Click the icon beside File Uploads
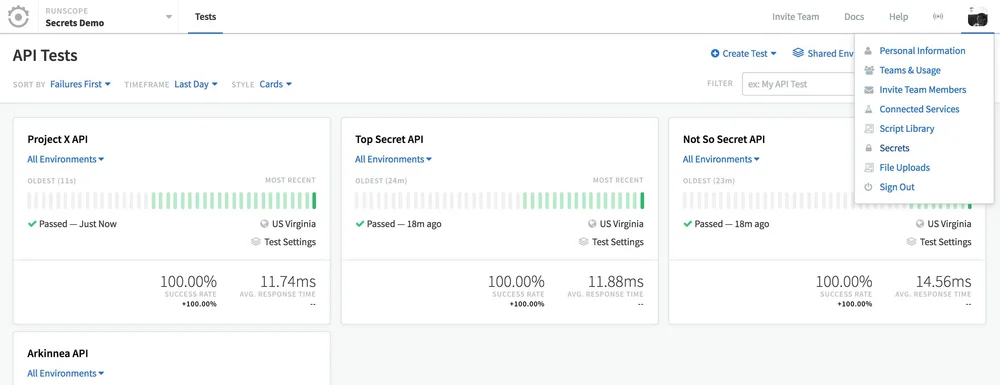 868,168
